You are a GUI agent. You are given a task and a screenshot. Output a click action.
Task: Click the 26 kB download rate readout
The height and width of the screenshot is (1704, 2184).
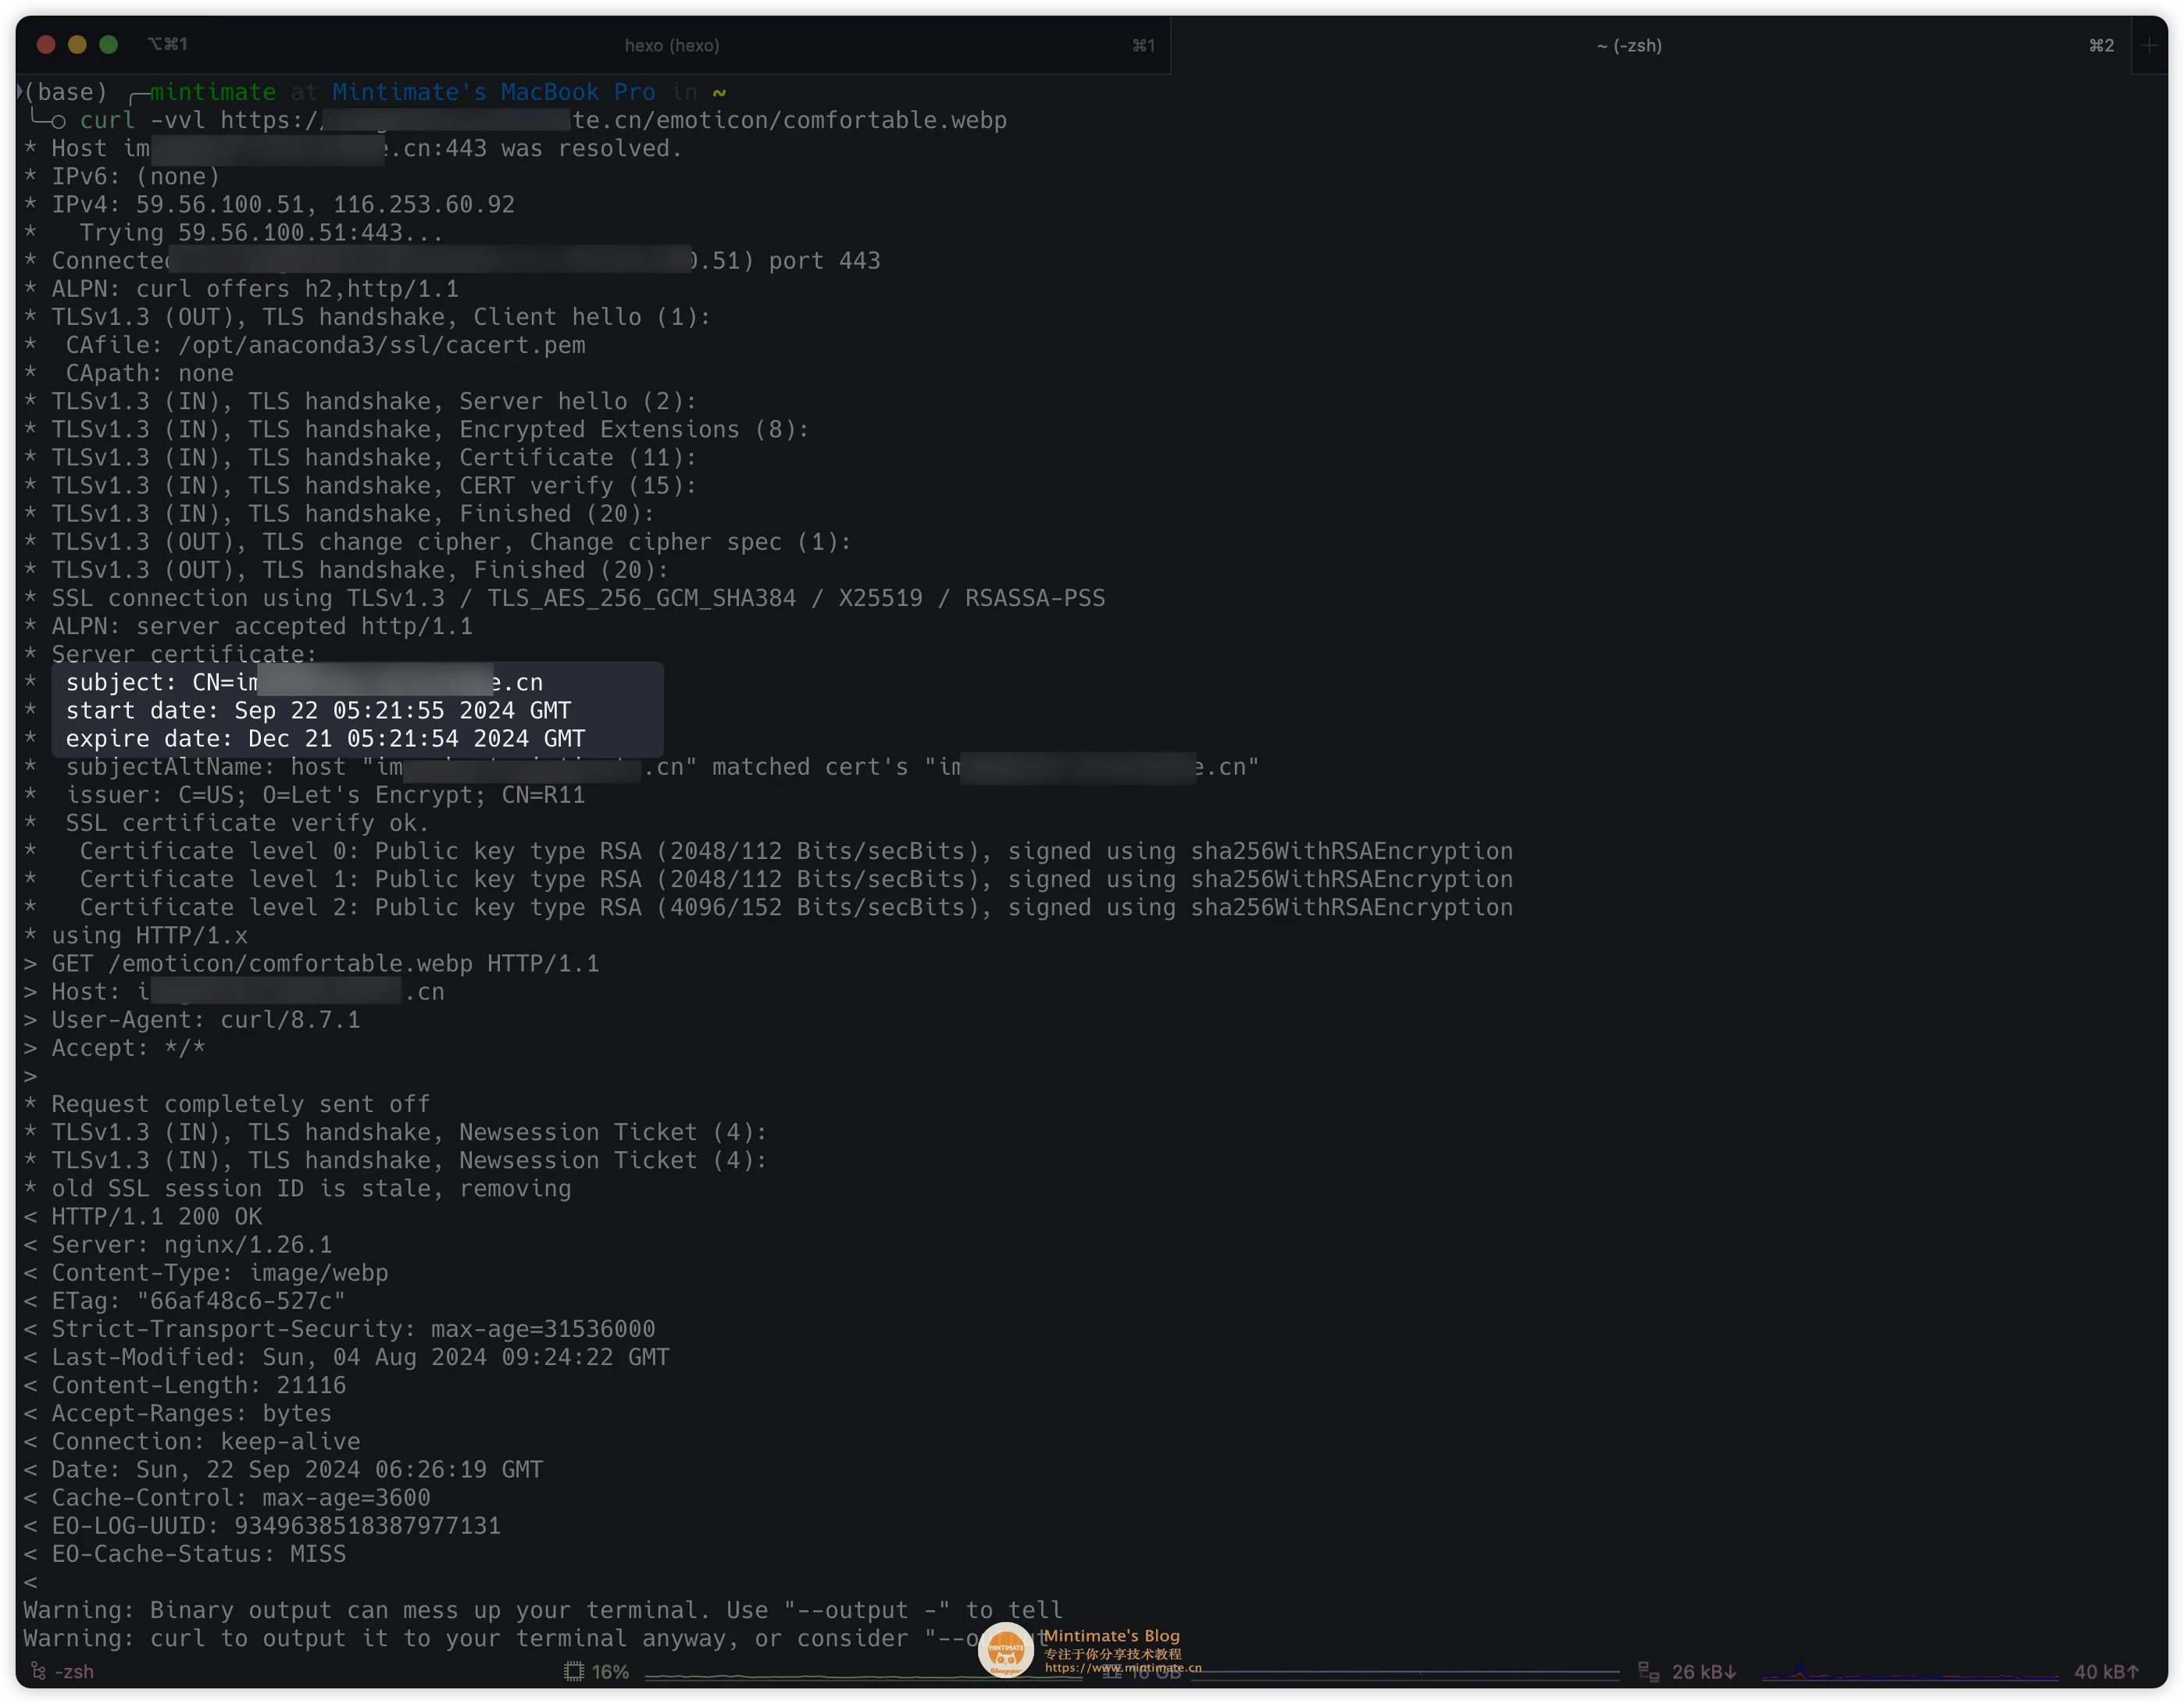[1704, 1671]
